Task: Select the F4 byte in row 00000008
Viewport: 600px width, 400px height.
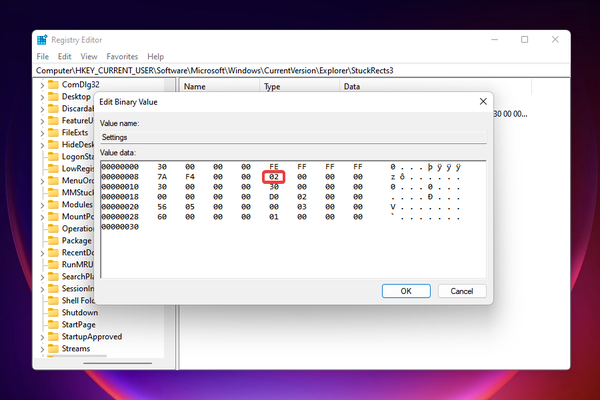Action: click(190, 177)
